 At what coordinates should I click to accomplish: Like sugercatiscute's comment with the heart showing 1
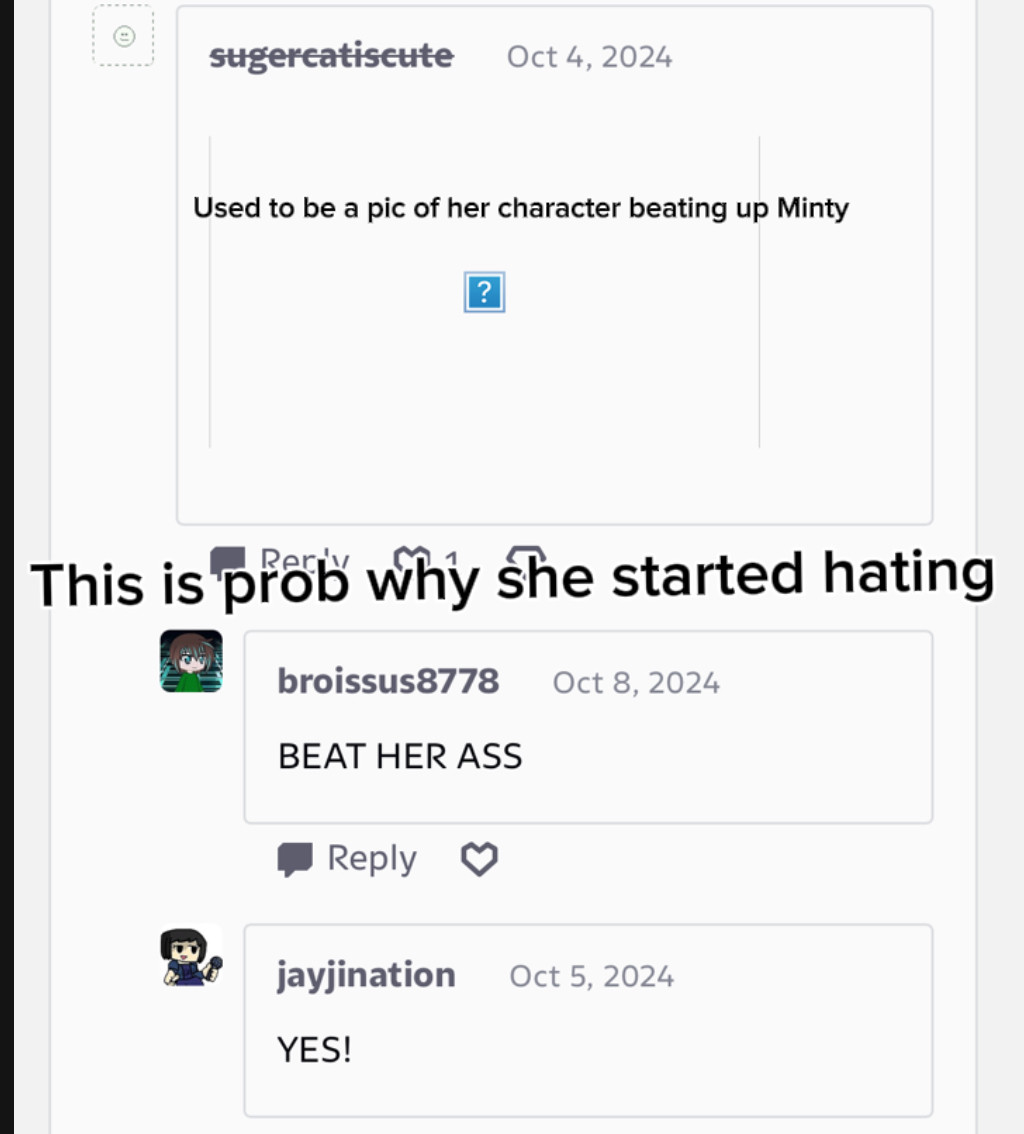412,560
